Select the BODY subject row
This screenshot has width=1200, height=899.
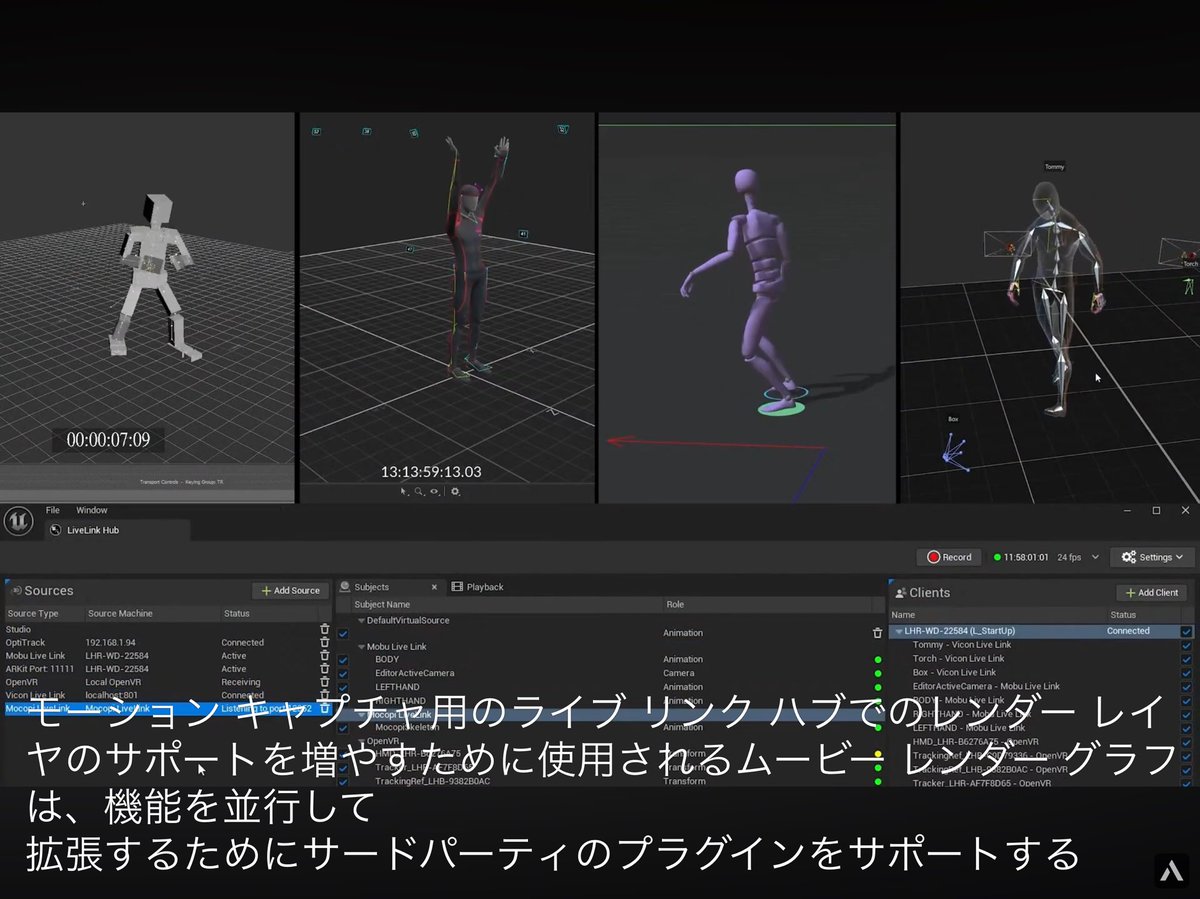tap(610, 660)
